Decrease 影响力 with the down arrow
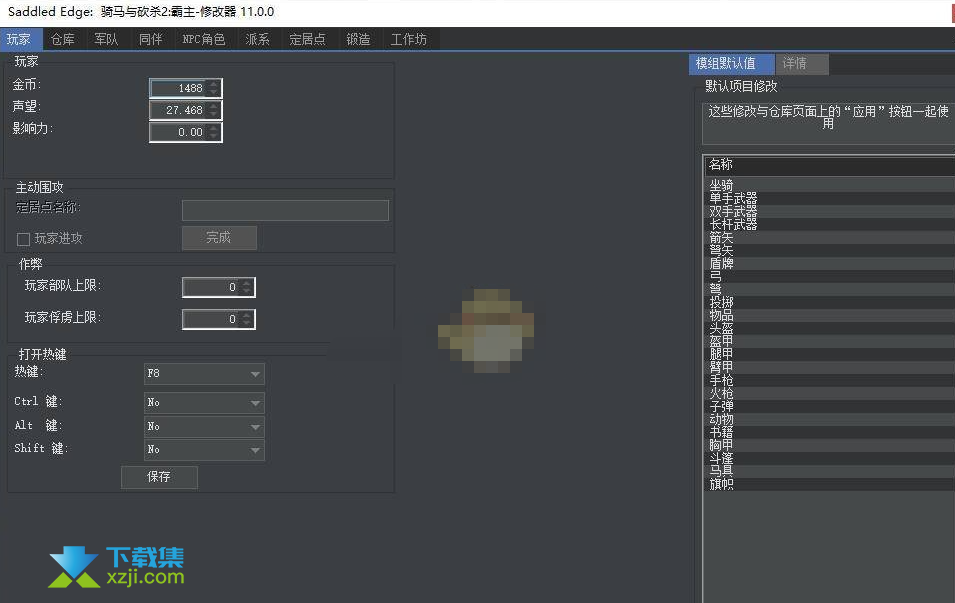Image resolution: width=955 pixels, height=603 pixels. coord(213,136)
